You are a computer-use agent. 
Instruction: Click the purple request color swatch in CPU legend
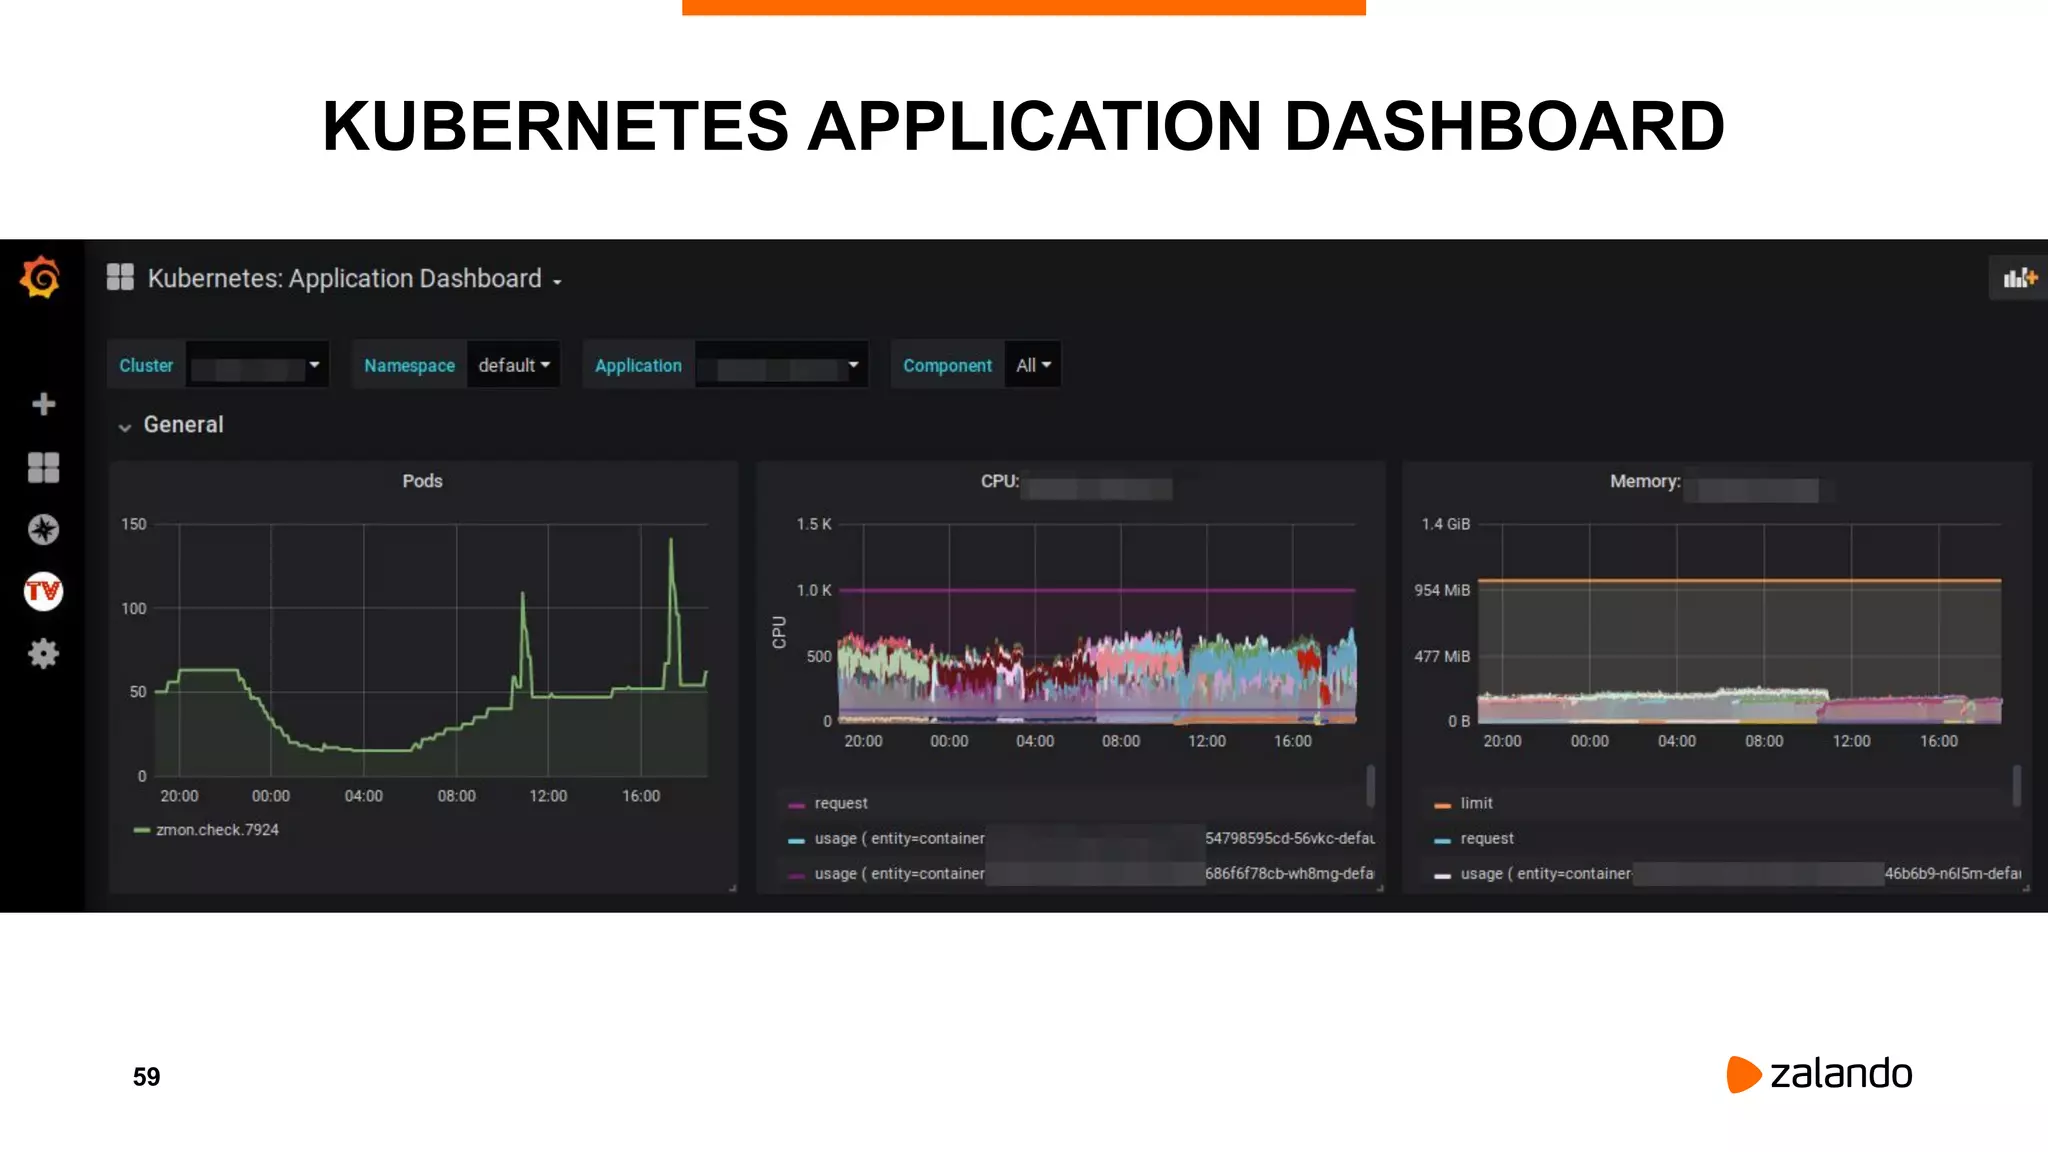797,805
